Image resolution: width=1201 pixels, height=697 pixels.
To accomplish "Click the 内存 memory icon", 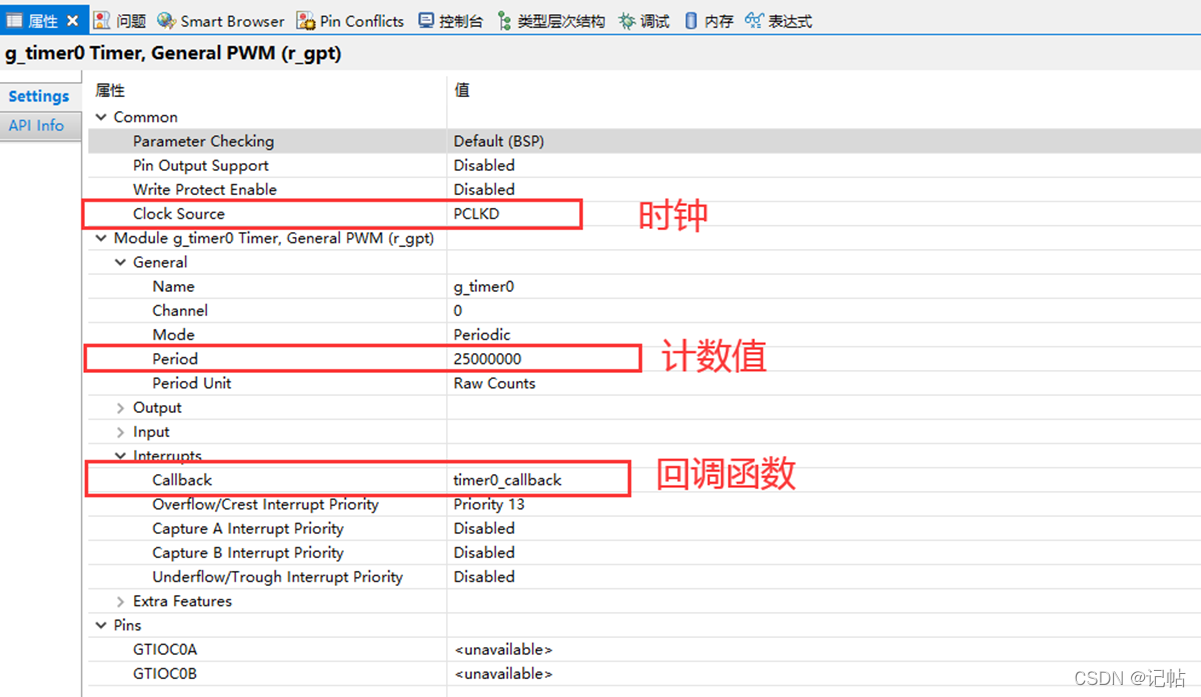I will coord(691,21).
